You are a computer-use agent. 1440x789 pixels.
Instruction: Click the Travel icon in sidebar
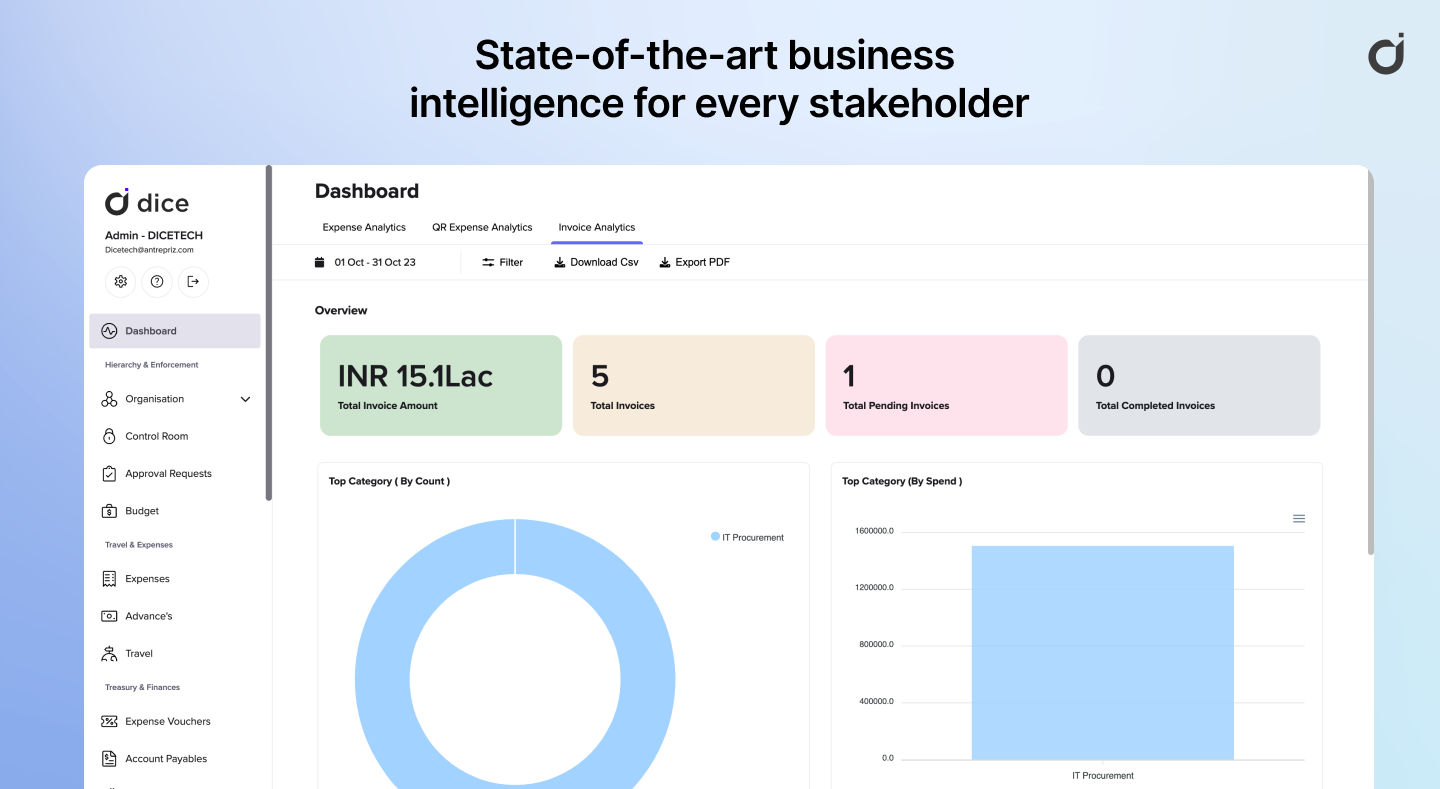[x=109, y=654]
